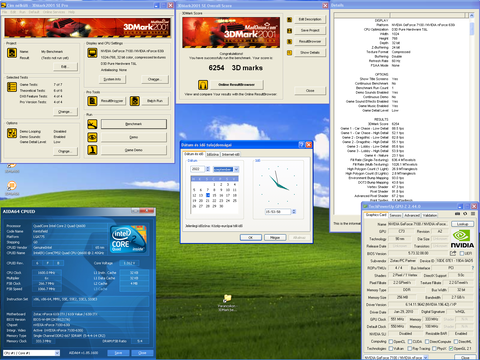
Task: Click the Benchmark button in 3DMark
Action: (134, 124)
